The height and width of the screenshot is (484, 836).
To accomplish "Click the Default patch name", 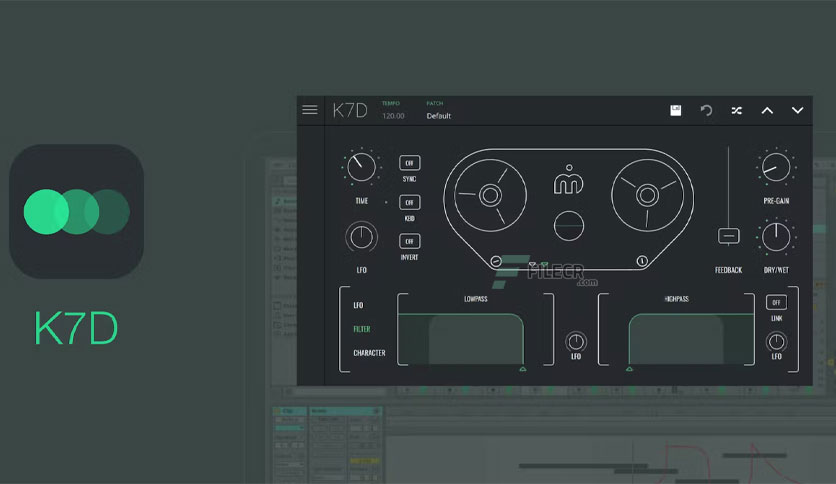I will point(439,116).
